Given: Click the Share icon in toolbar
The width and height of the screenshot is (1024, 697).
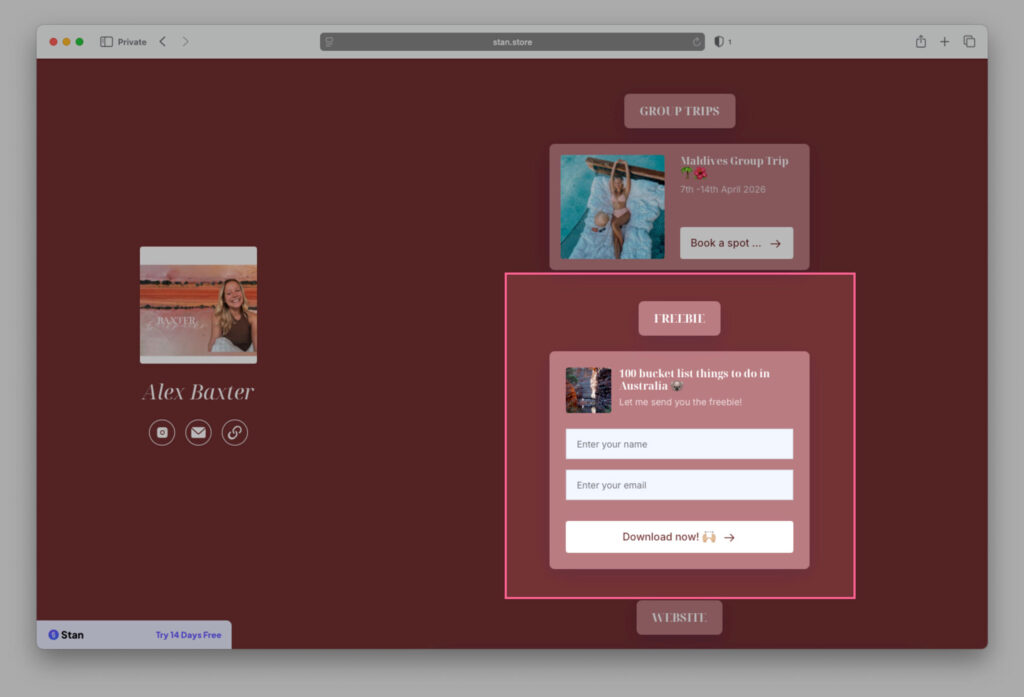Looking at the screenshot, I should point(920,42).
